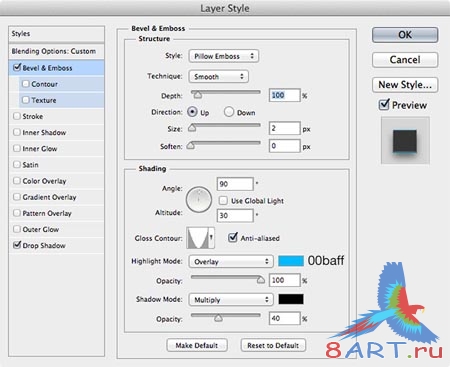Enable the Contour checkbox
This screenshot has height=367, width=450.
(26, 84)
